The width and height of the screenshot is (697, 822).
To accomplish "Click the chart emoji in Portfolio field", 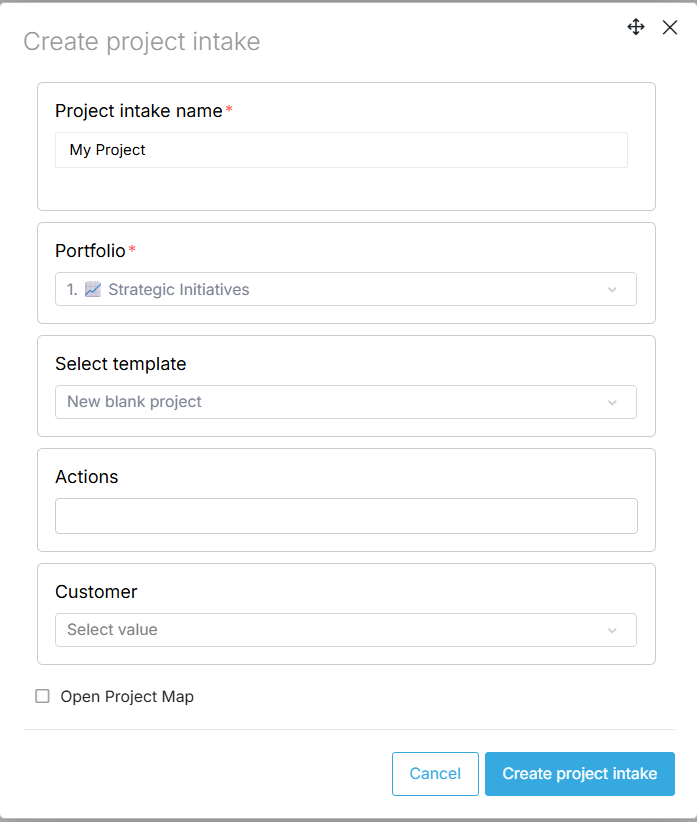I will (x=93, y=290).
